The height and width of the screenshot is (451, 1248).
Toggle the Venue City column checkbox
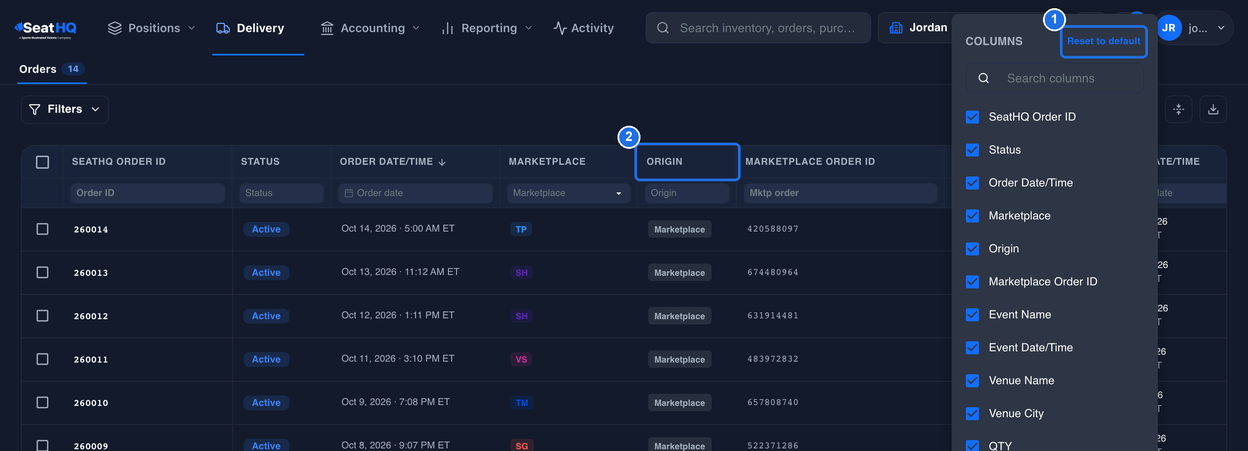[972, 414]
